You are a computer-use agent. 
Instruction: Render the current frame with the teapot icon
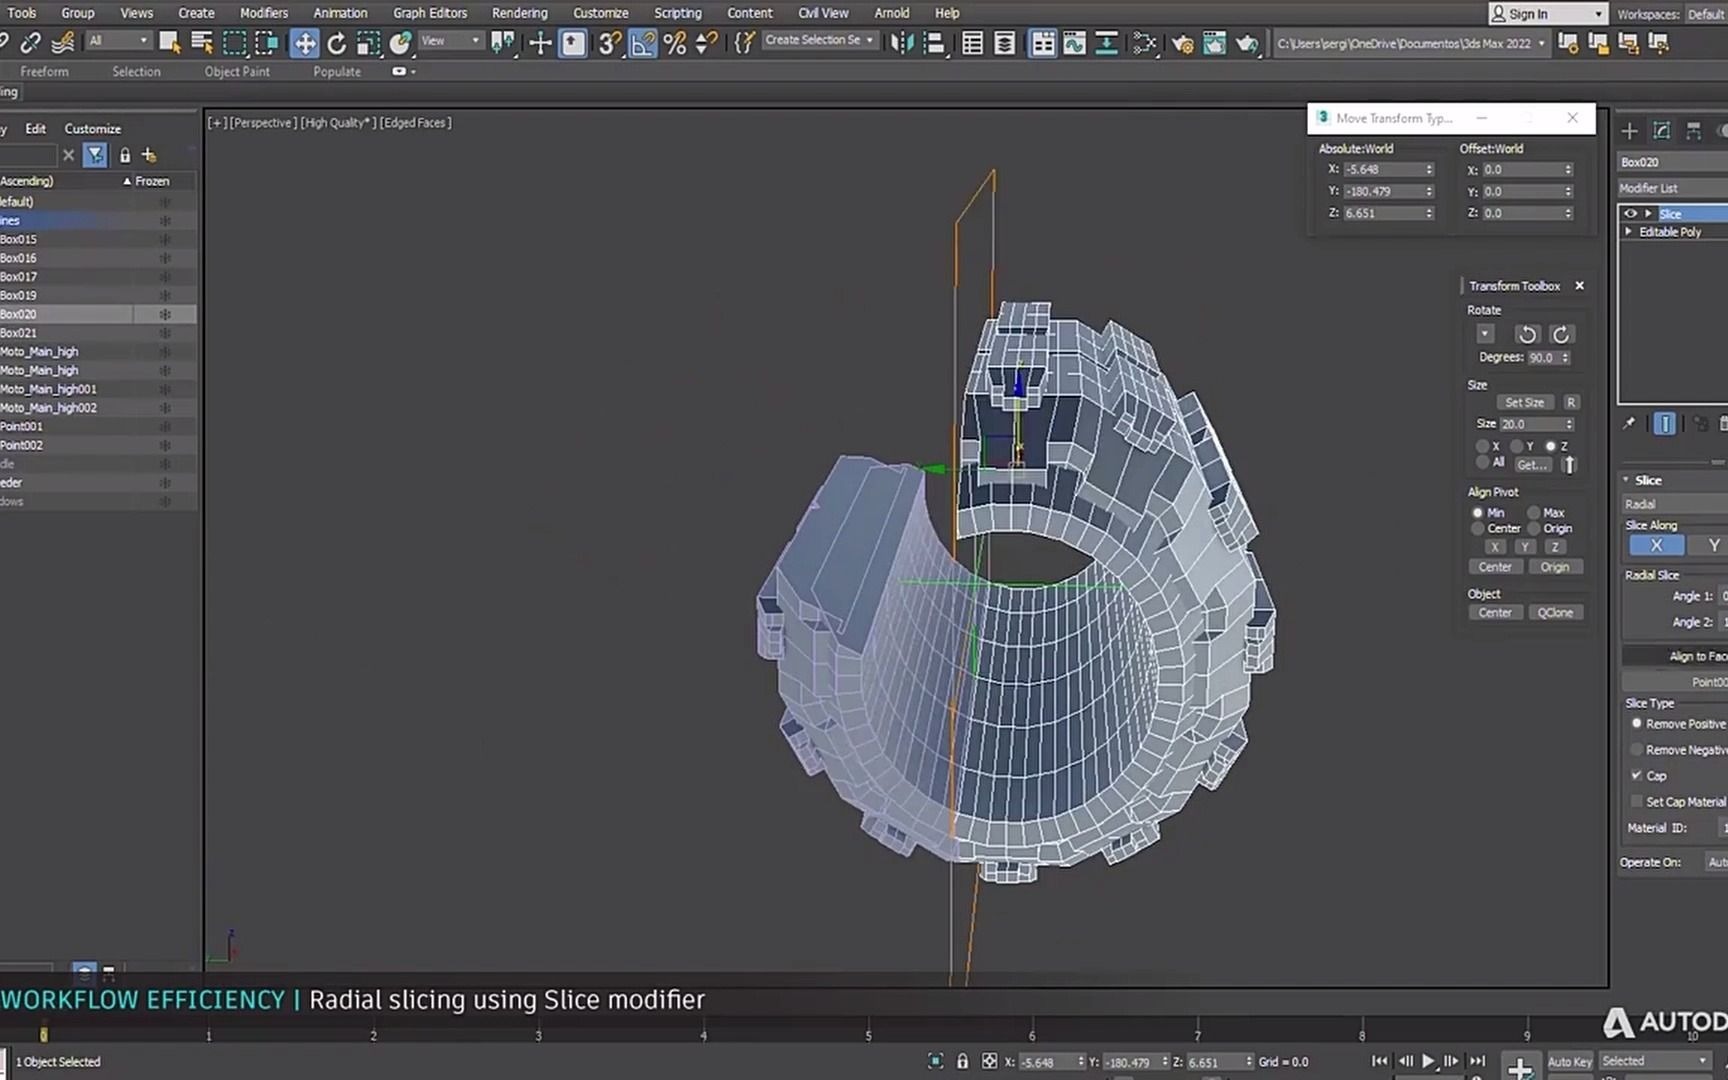(x=1246, y=43)
